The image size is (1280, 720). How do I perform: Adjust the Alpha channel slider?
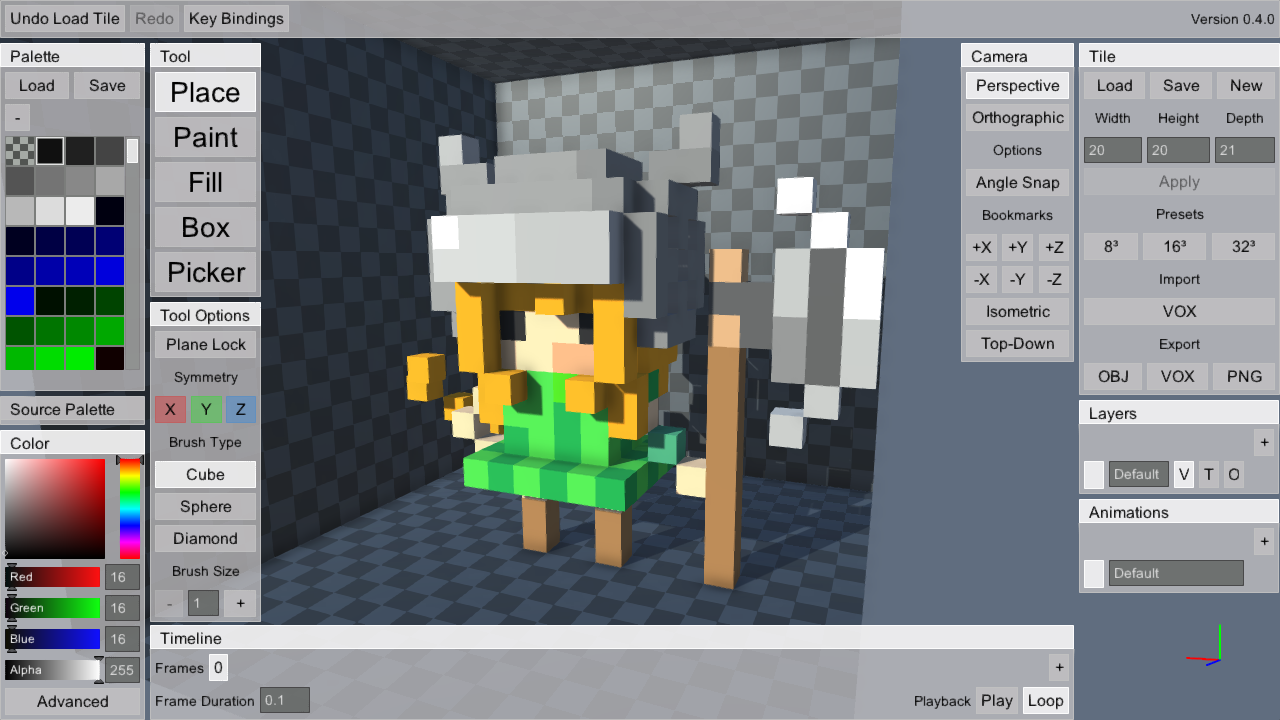[53, 670]
